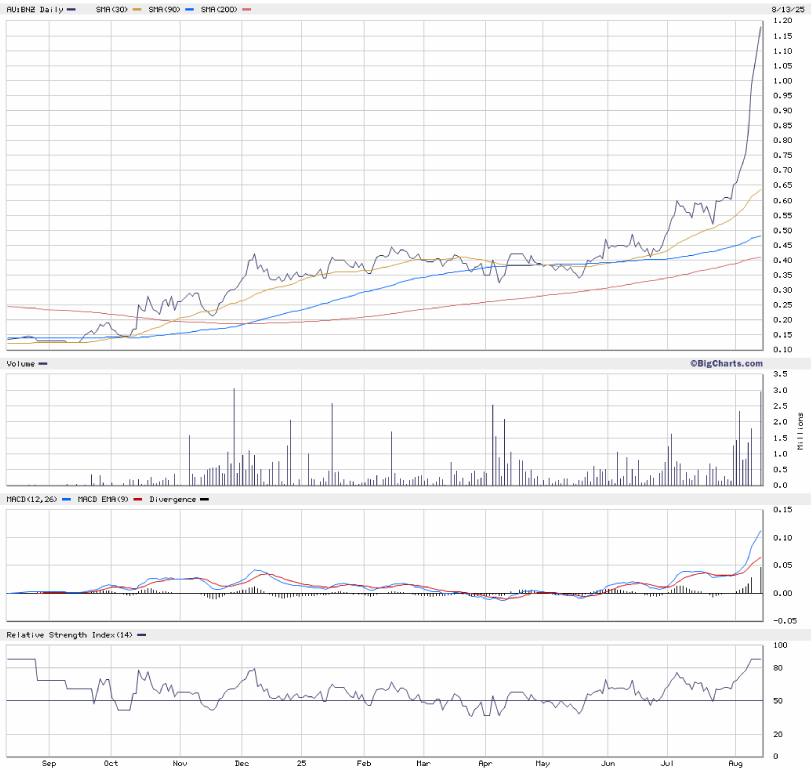The height and width of the screenshot is (771, 811).
Task: Click the Divergence legend label
Action: tap(172, 498)
